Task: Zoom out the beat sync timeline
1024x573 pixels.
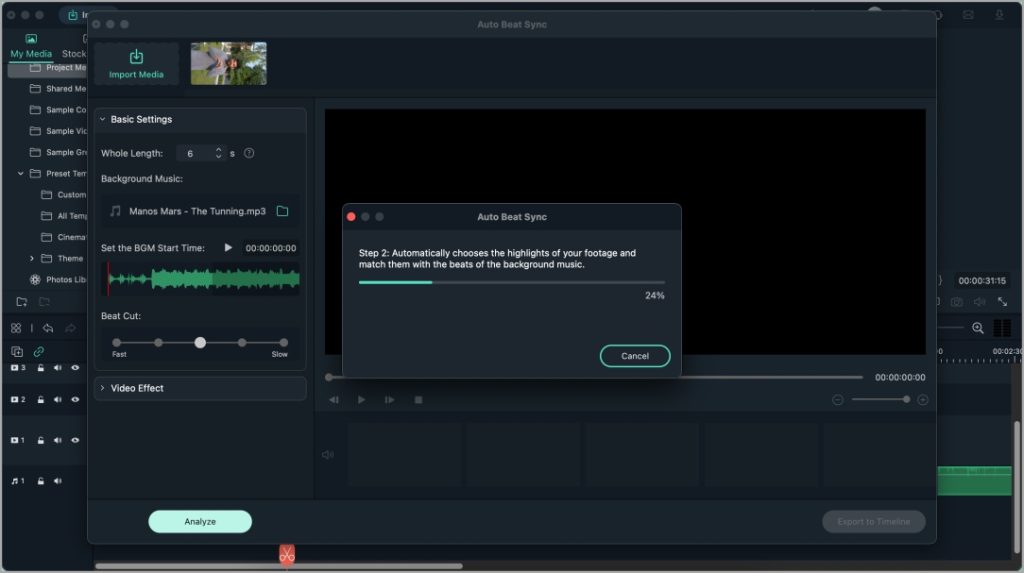Action: pyautogui.click(x=837, y=400)
